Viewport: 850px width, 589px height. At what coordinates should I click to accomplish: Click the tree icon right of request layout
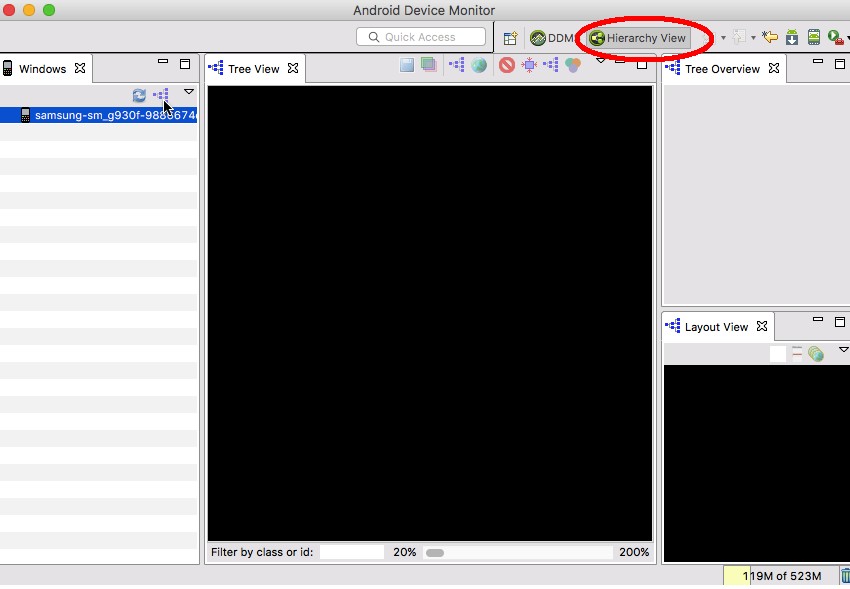click(x=551, y=65)
